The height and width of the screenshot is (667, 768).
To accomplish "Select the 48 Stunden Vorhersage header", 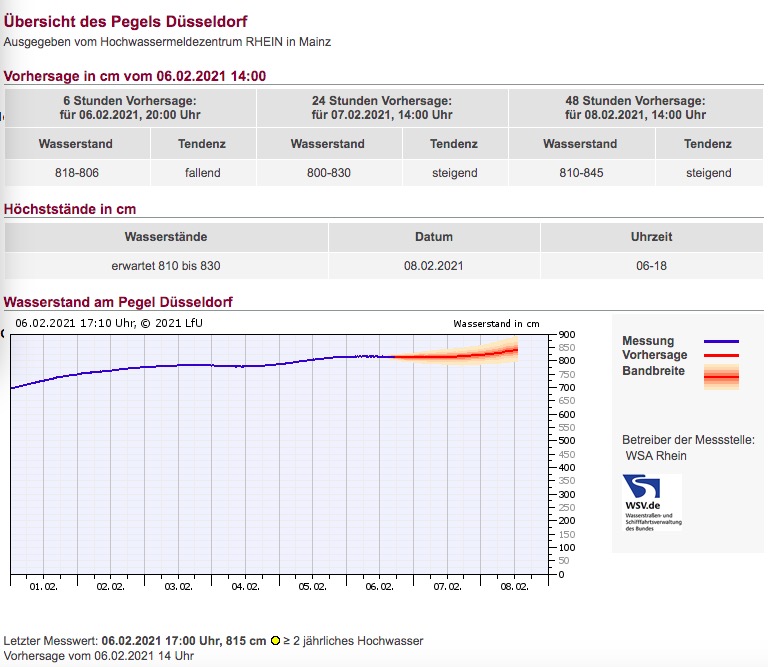I will 635,107.
